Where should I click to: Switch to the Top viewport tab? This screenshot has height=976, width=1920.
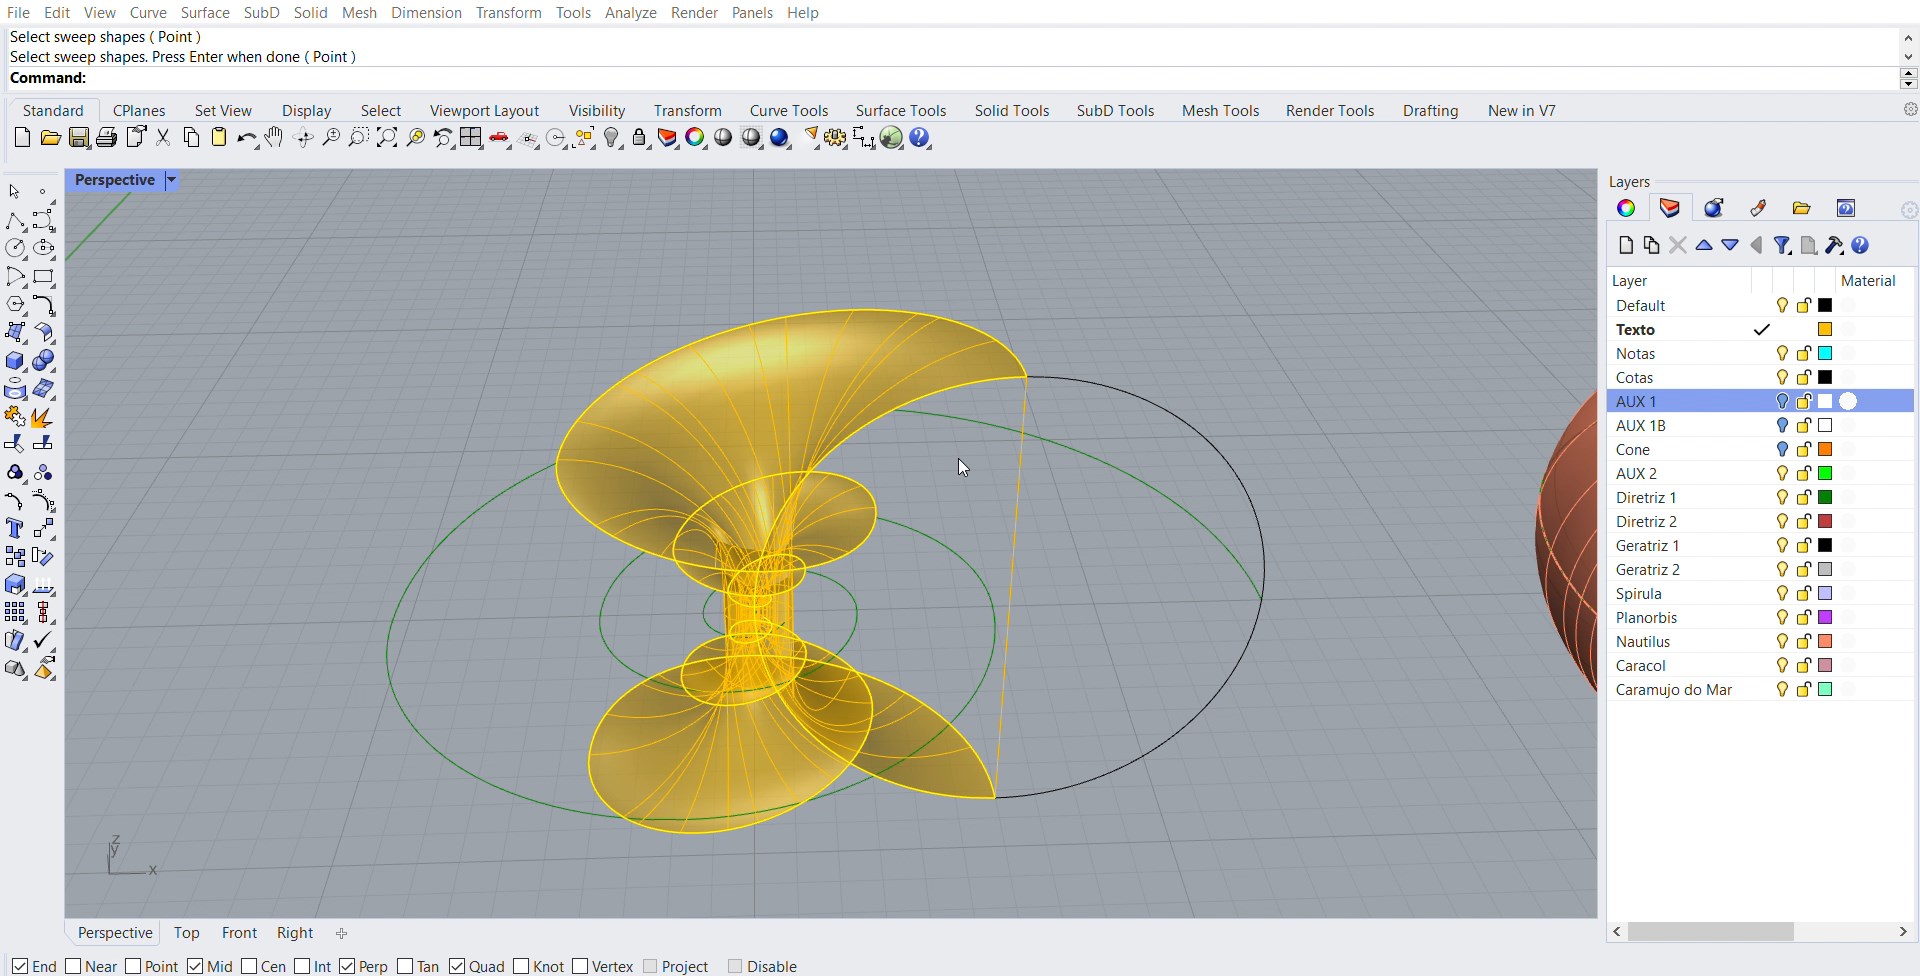click(186, 932)
